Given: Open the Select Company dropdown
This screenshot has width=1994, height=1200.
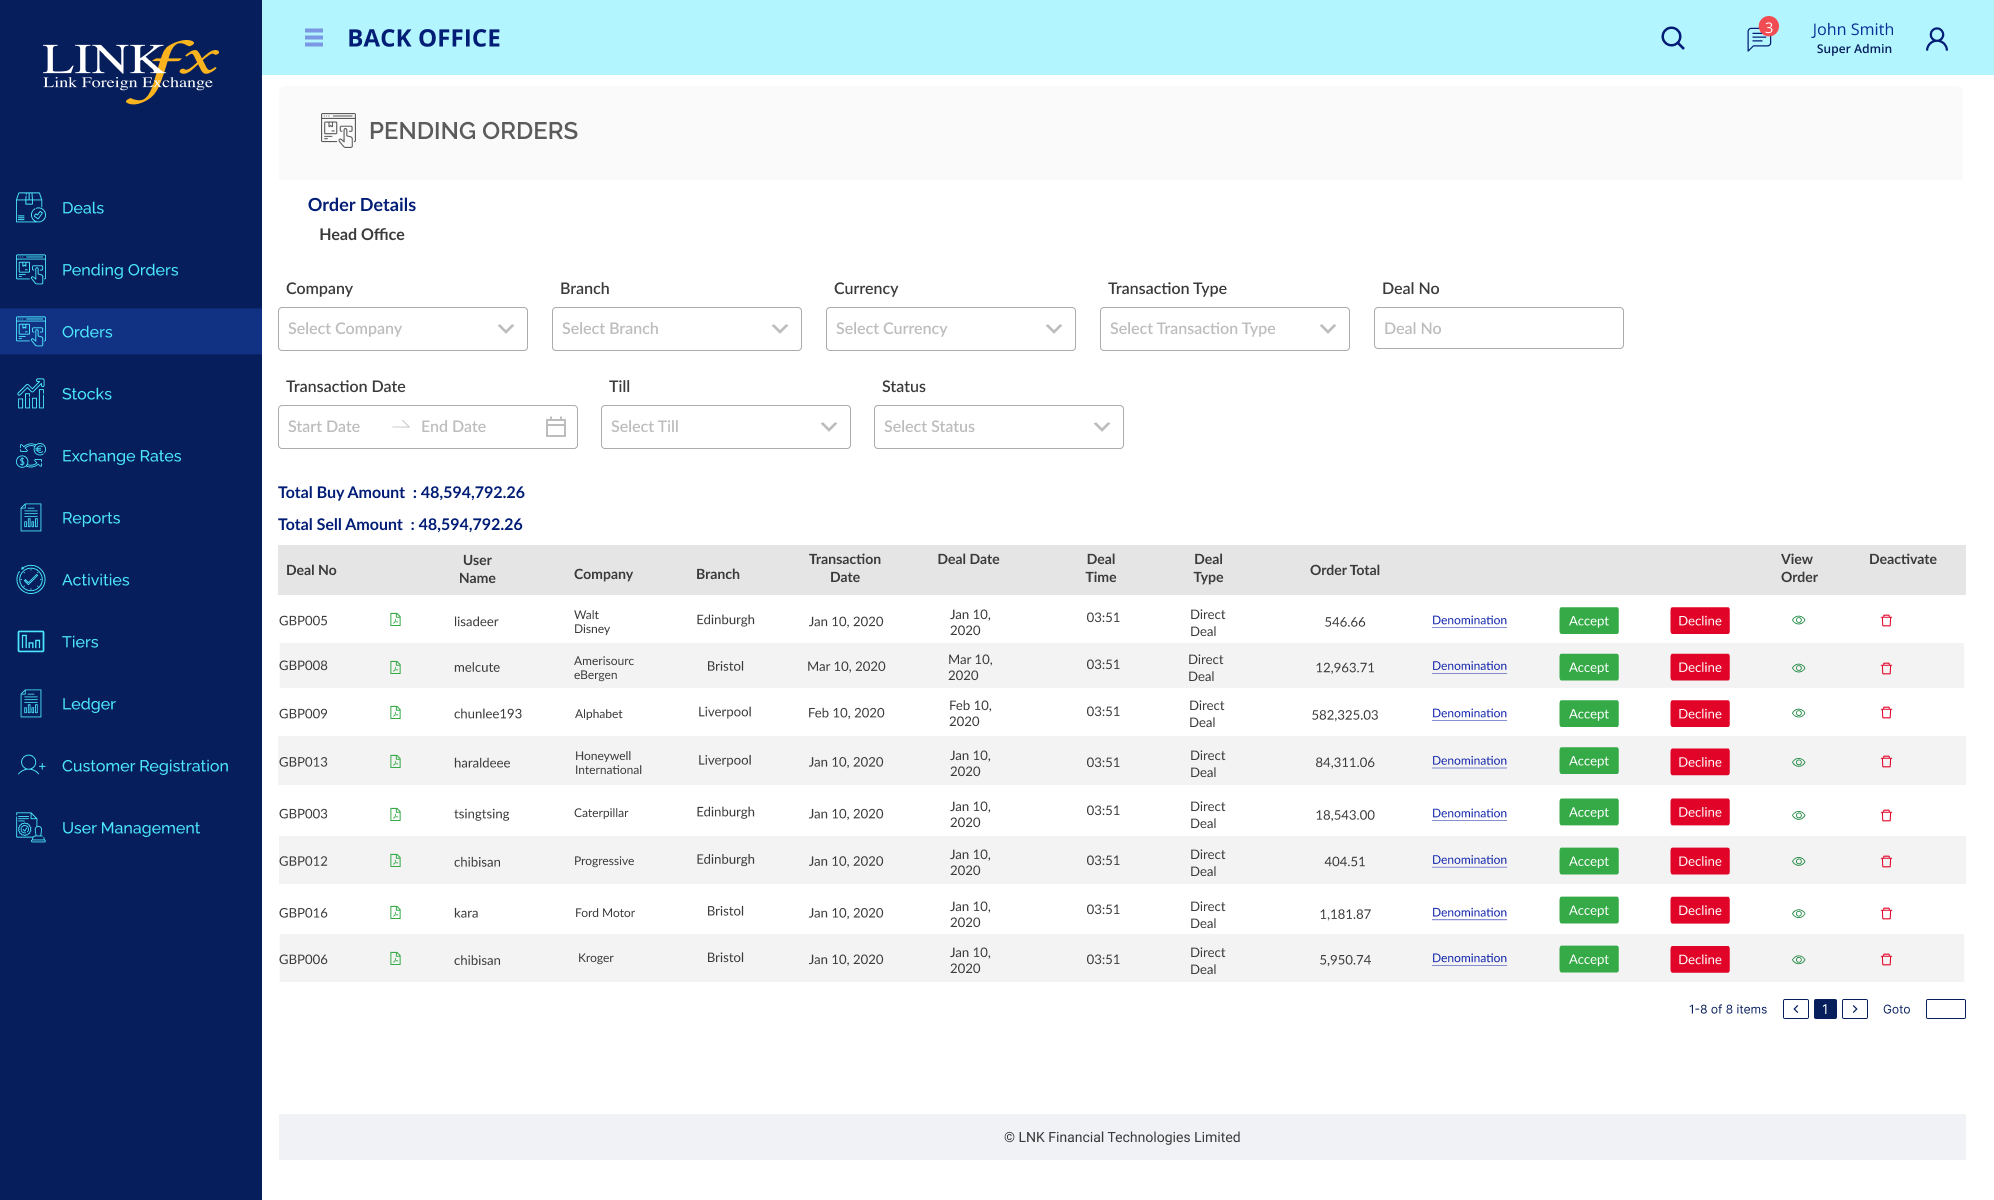Looking at the screenshot, I should 403,329.
